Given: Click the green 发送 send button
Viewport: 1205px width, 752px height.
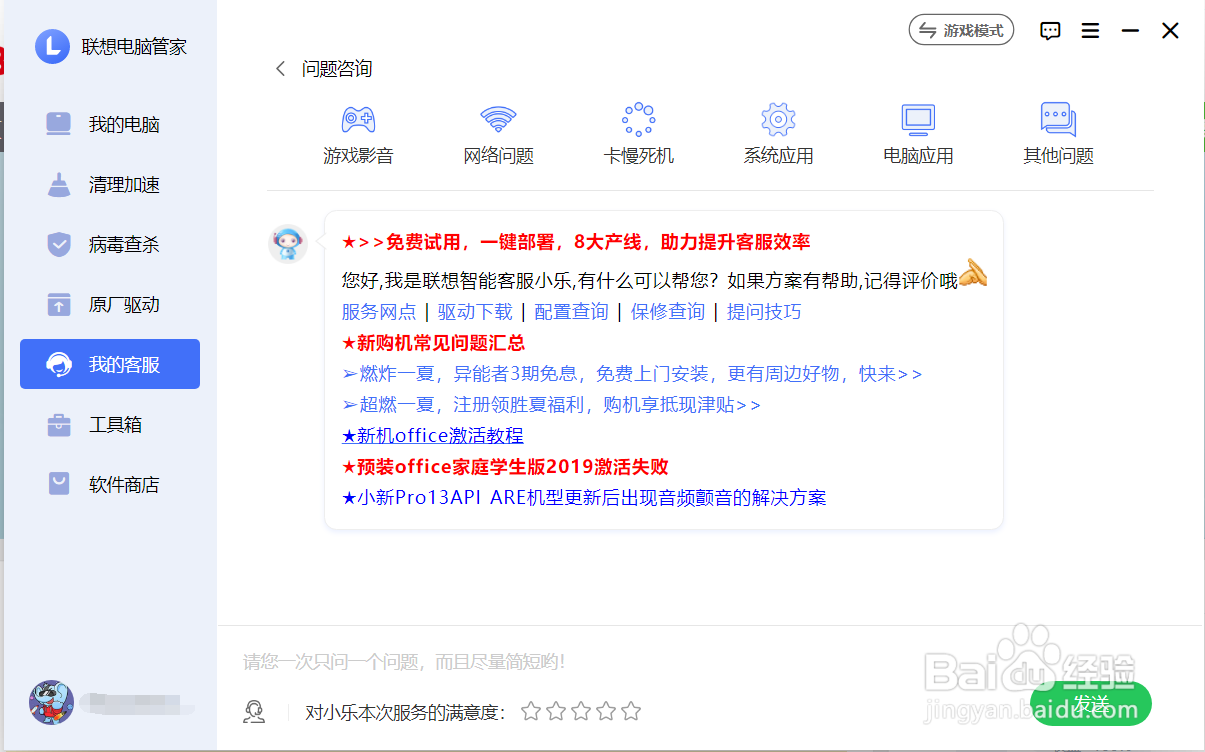Looking at the screenshot, I should (x=1091, y=703).
